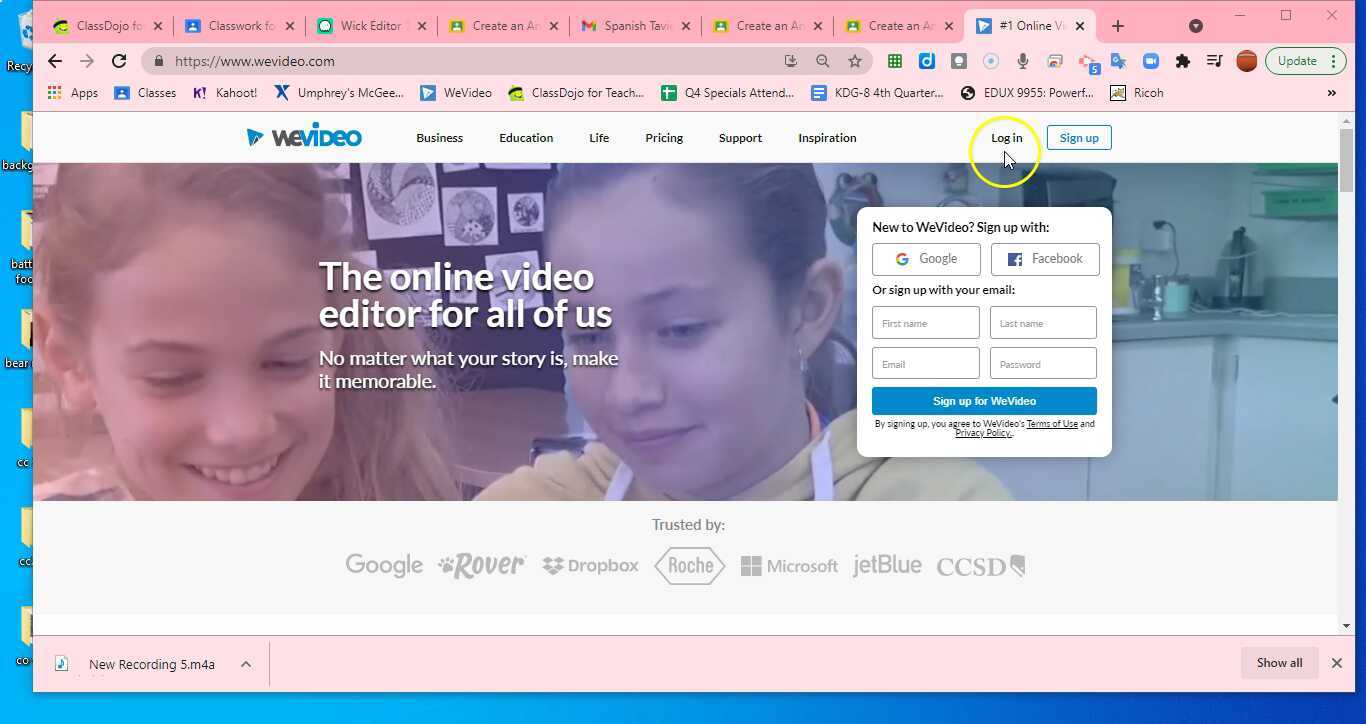Click the microphone extension icon
The width and height of the screenshot is (1366, 724).
tap(1022, 61)
